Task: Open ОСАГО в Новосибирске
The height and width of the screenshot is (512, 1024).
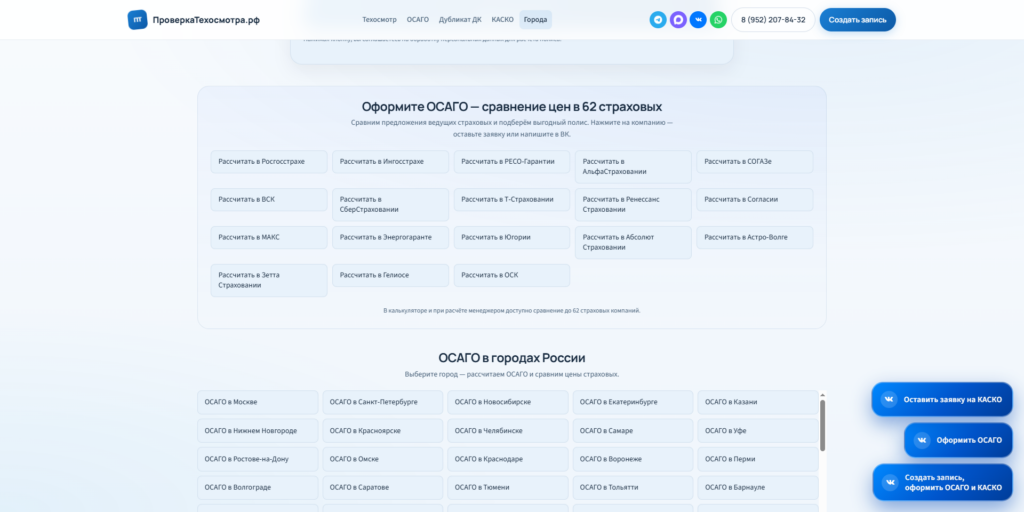Action: (x=508, y=402)
